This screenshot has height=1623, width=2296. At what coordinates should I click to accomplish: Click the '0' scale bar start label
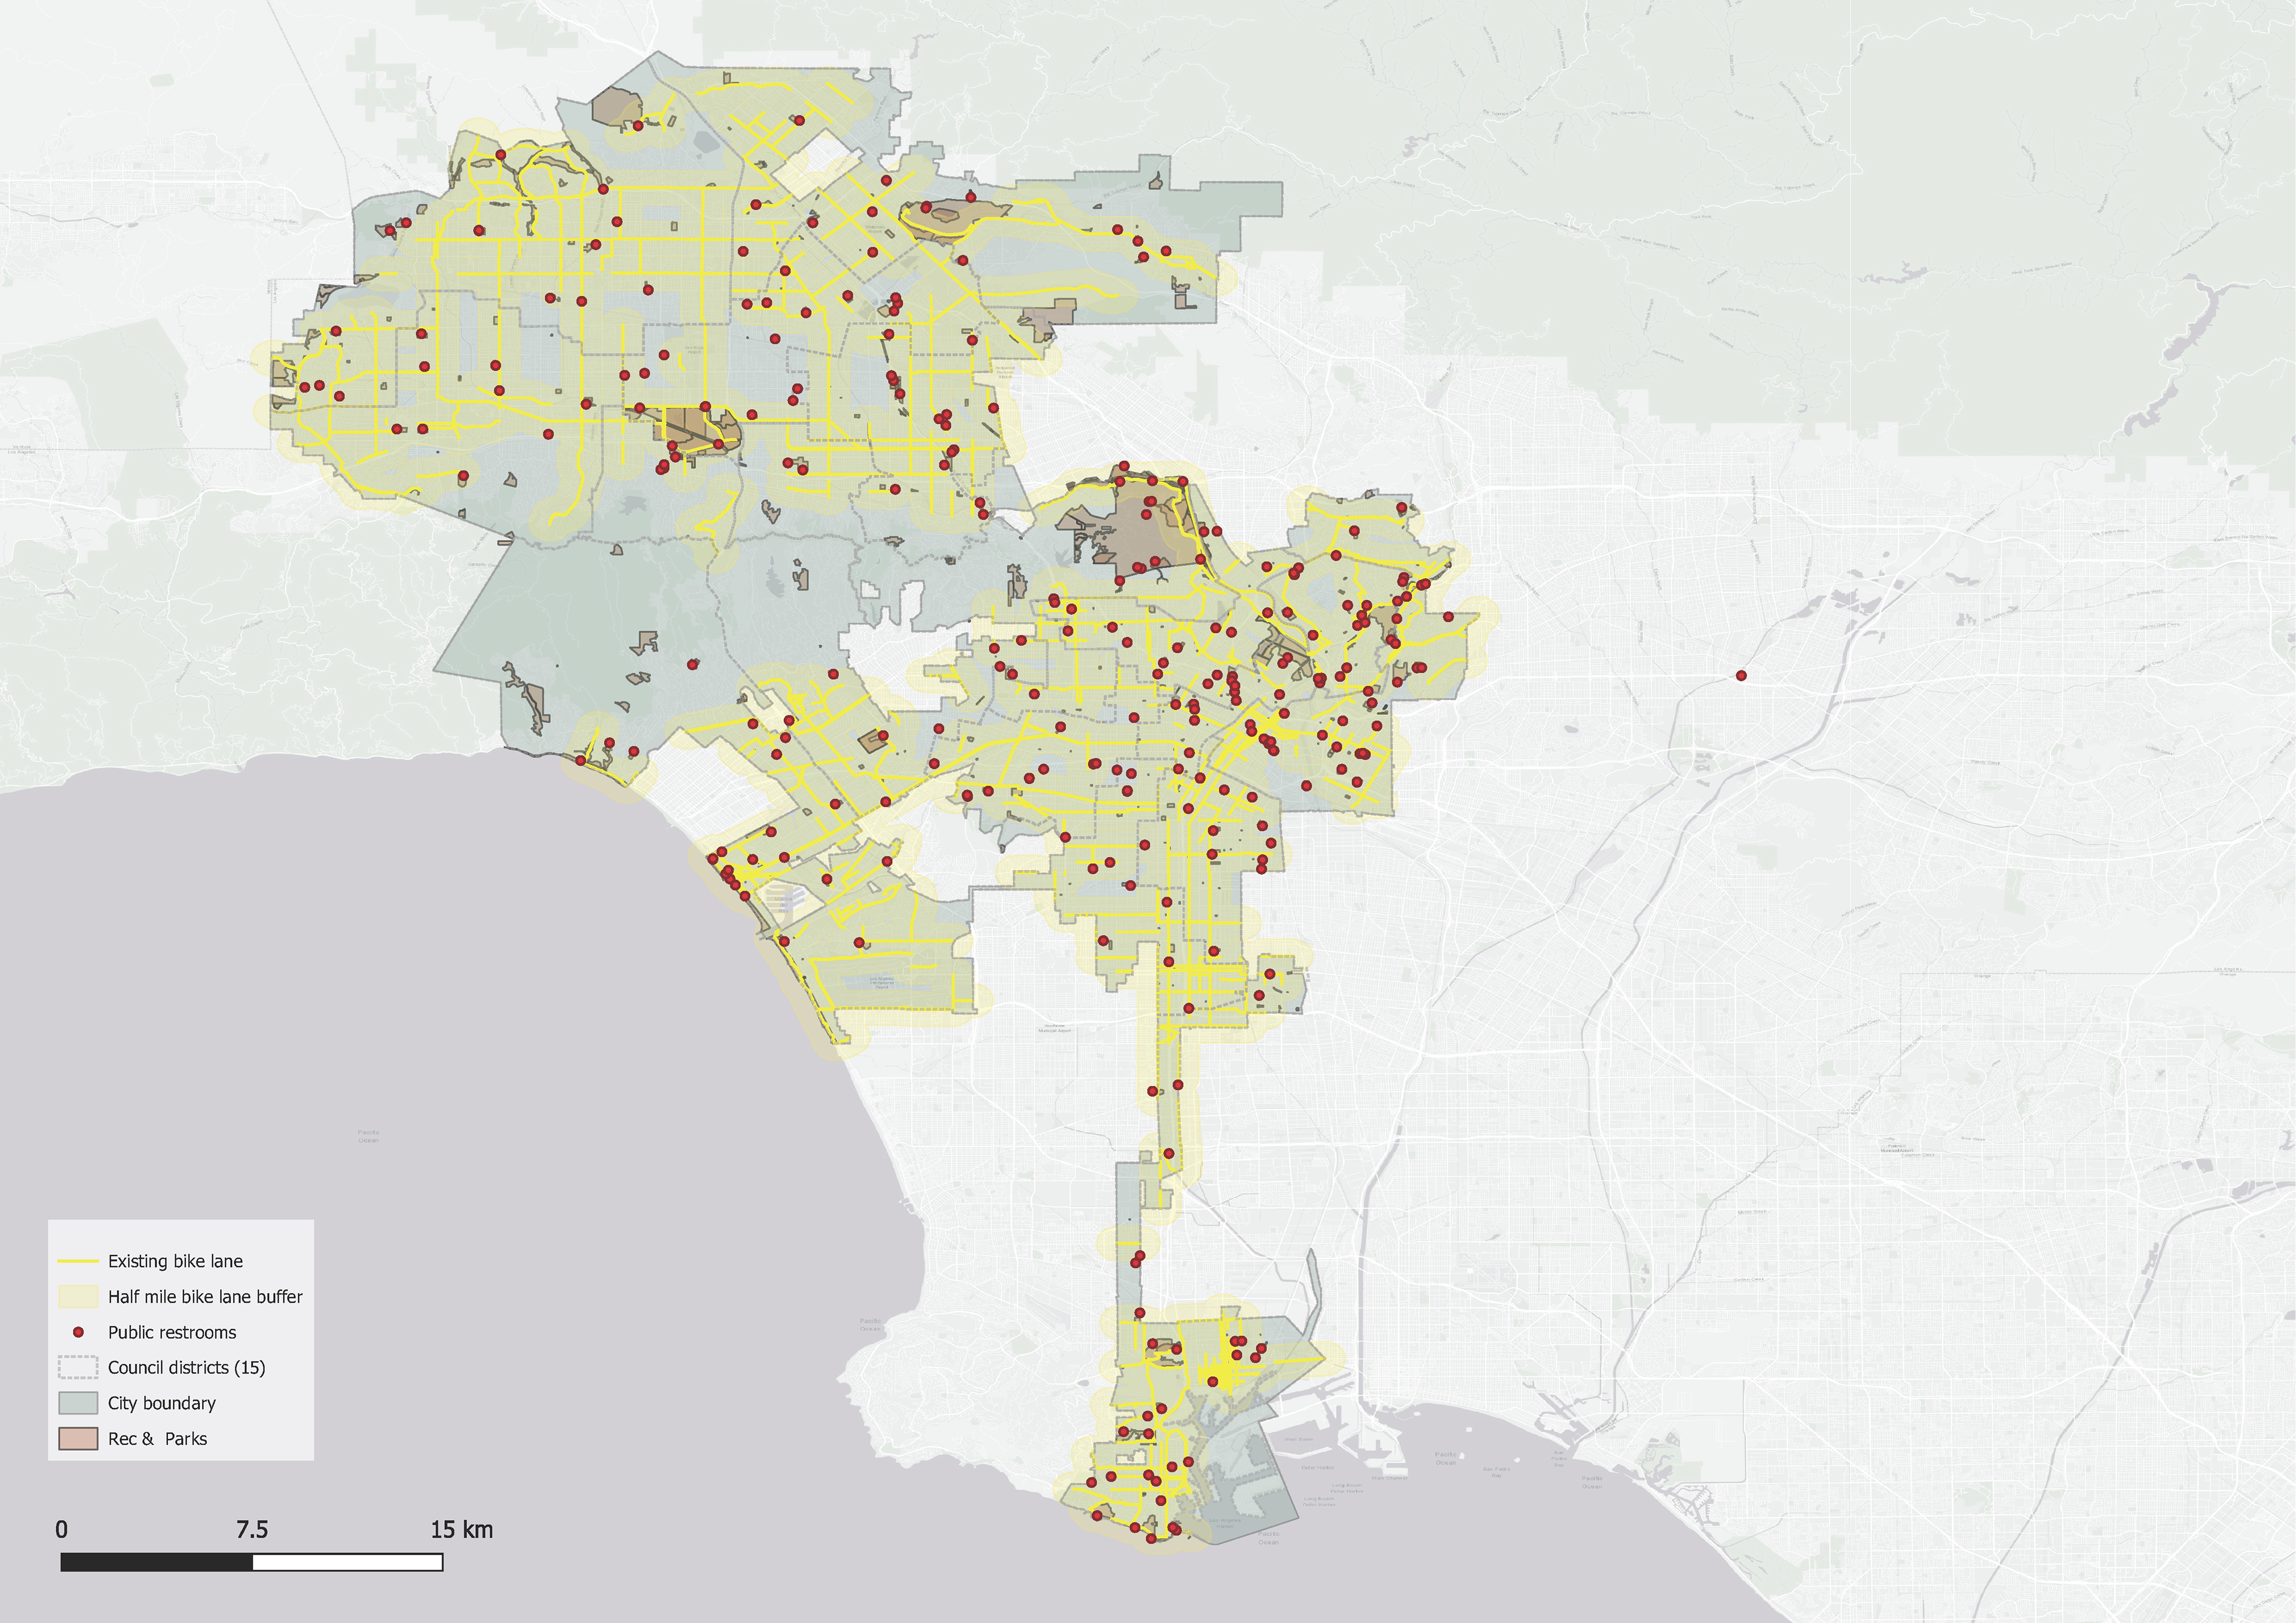point(62,1529)
